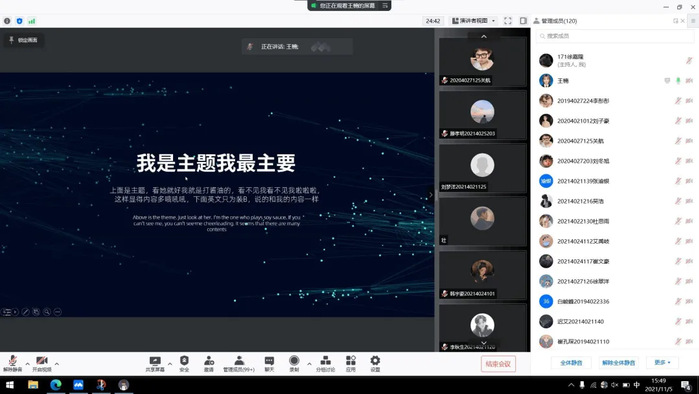
Task: Click the 全体静音 mute all button
Action: tap(571, 362)
